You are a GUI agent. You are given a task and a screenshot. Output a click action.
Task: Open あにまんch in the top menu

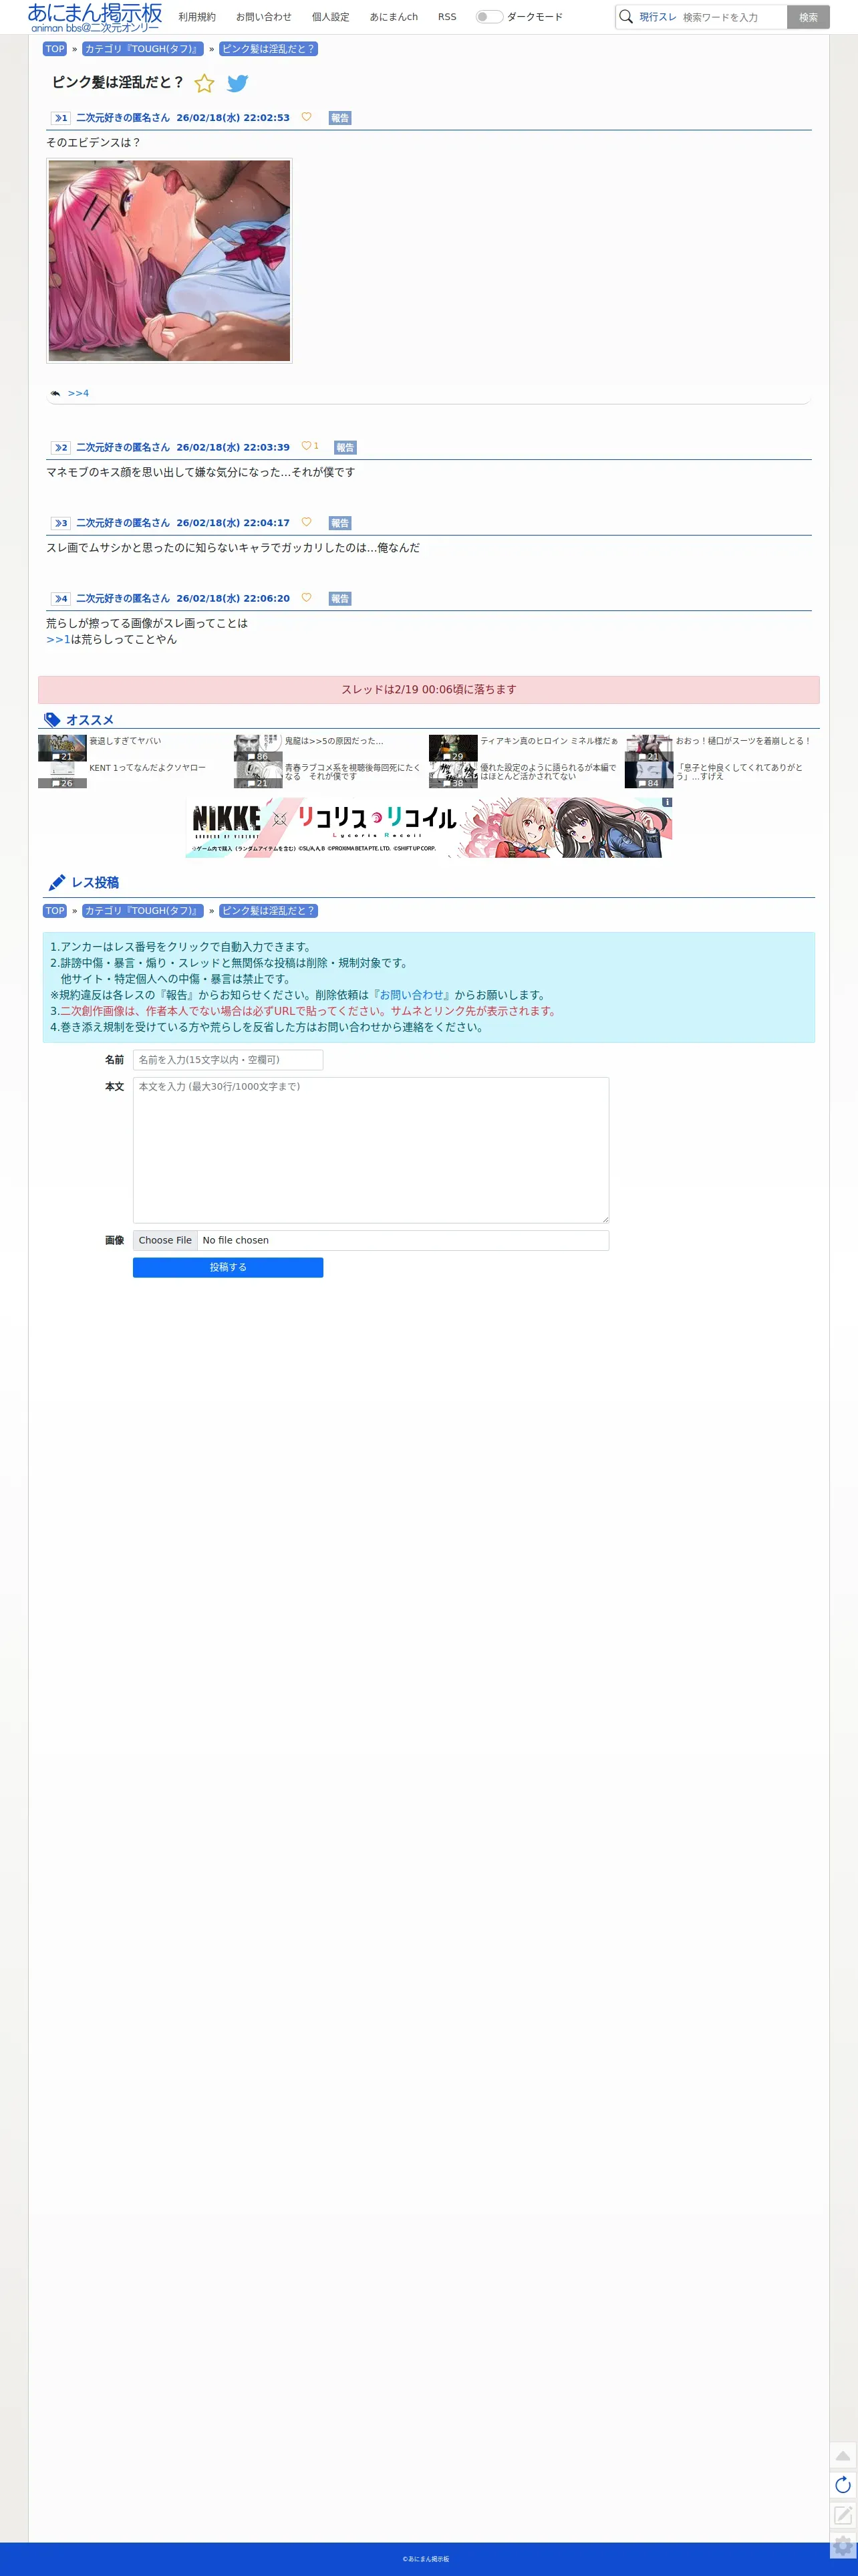394,17
